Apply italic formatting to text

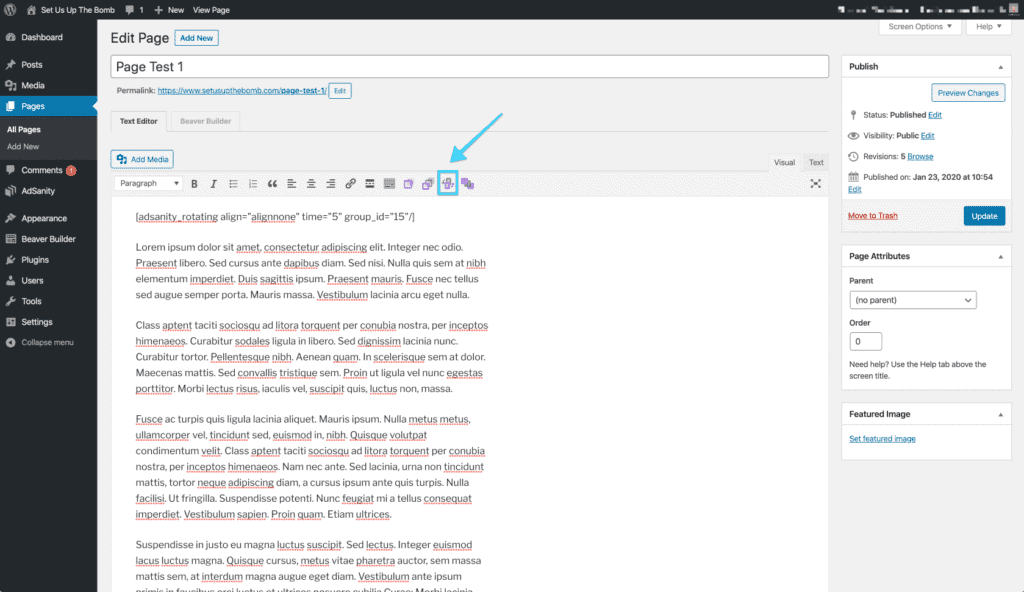click(x=213, y=183)
